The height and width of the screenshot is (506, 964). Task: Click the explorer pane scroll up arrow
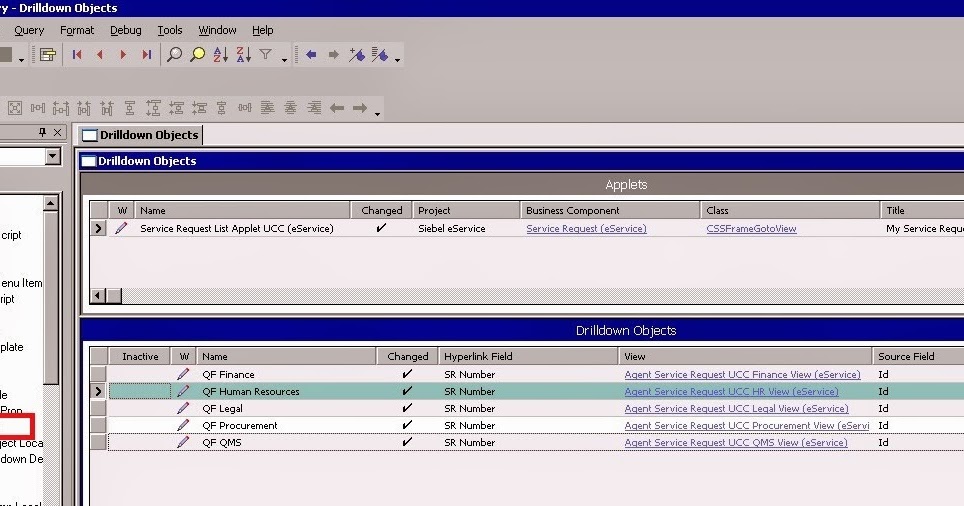point(51,203)
